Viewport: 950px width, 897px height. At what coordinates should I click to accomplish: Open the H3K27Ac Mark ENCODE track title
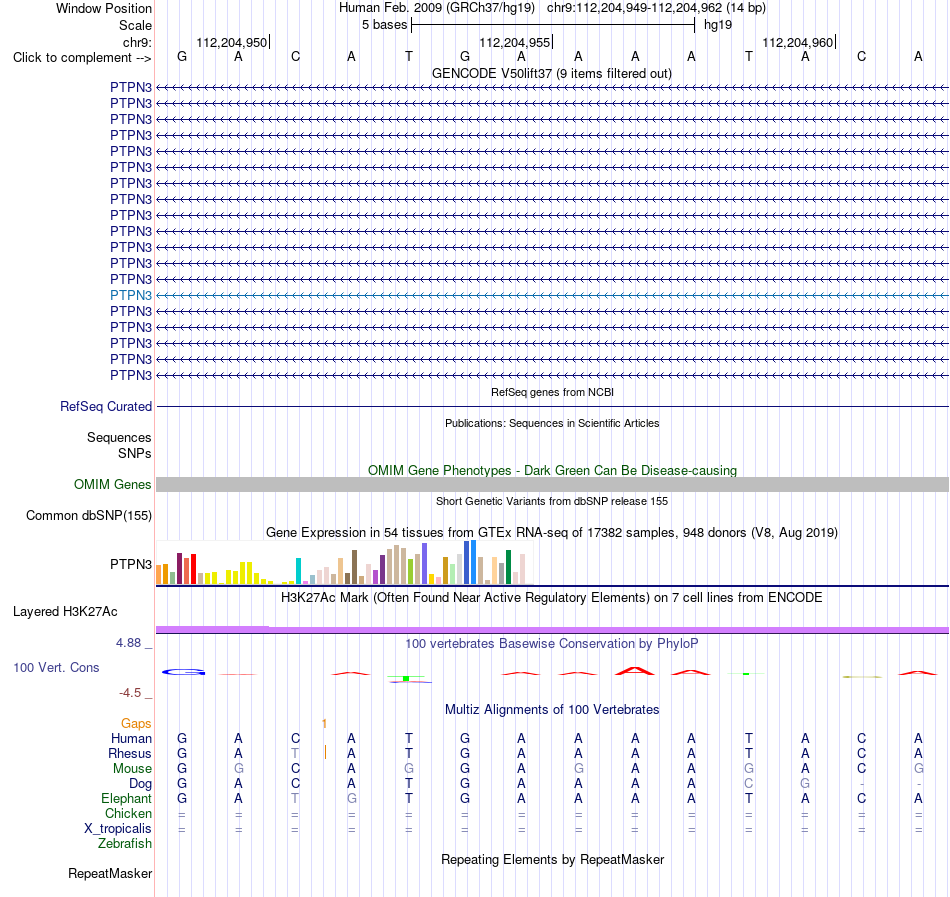(x=552, y=598)
